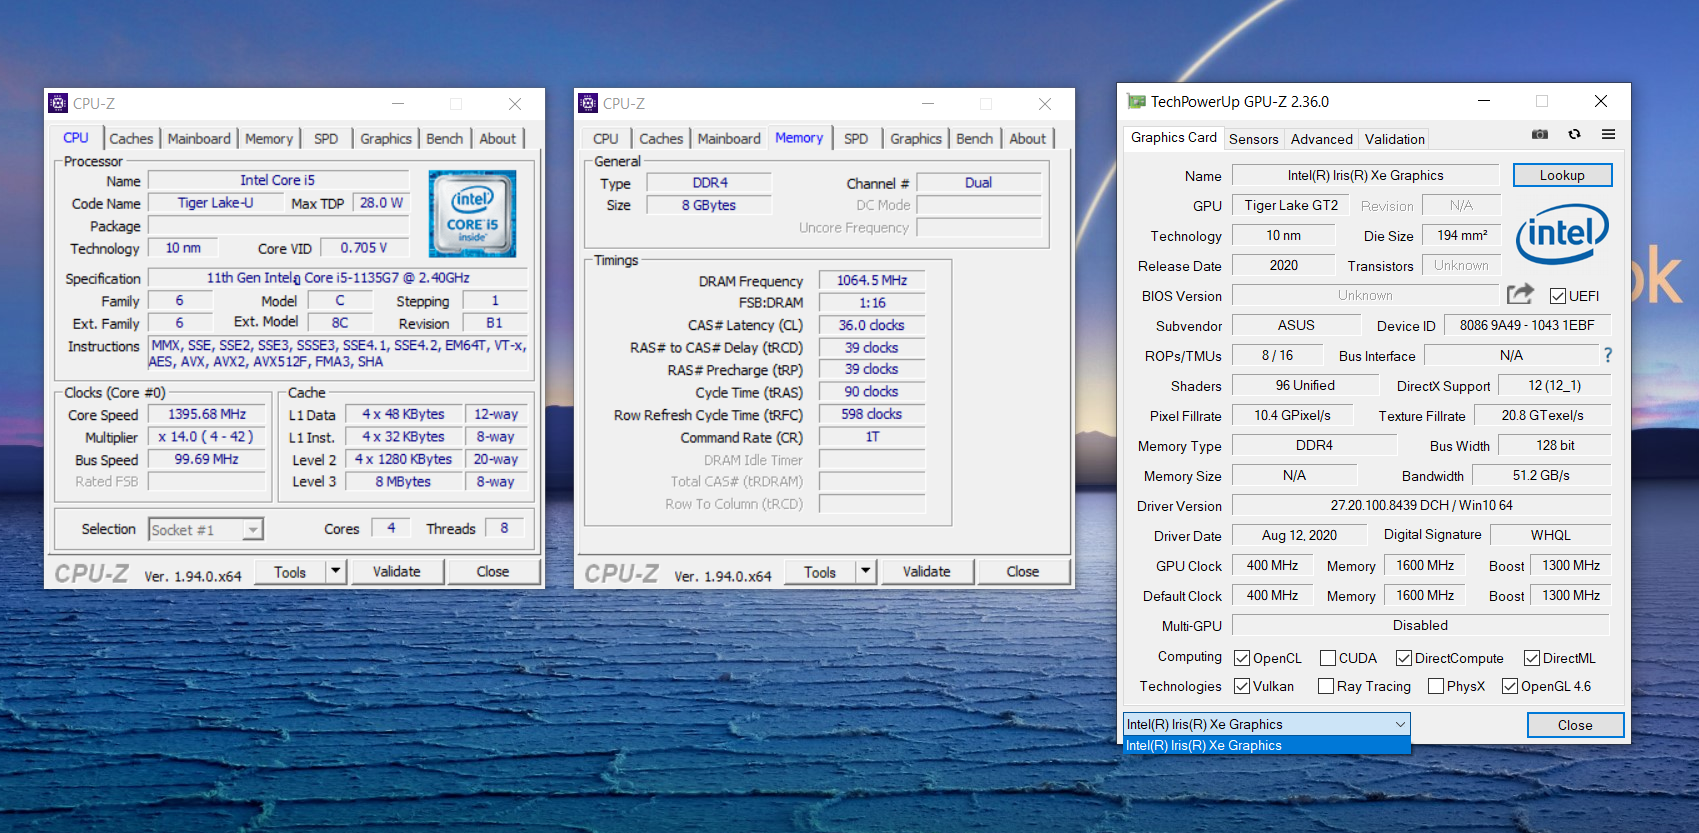The height and width of the screenshot is (833, 1699).
Task: Select Intel Iris Xe Graphics dropdown list item
Action: click(1267, 745)
